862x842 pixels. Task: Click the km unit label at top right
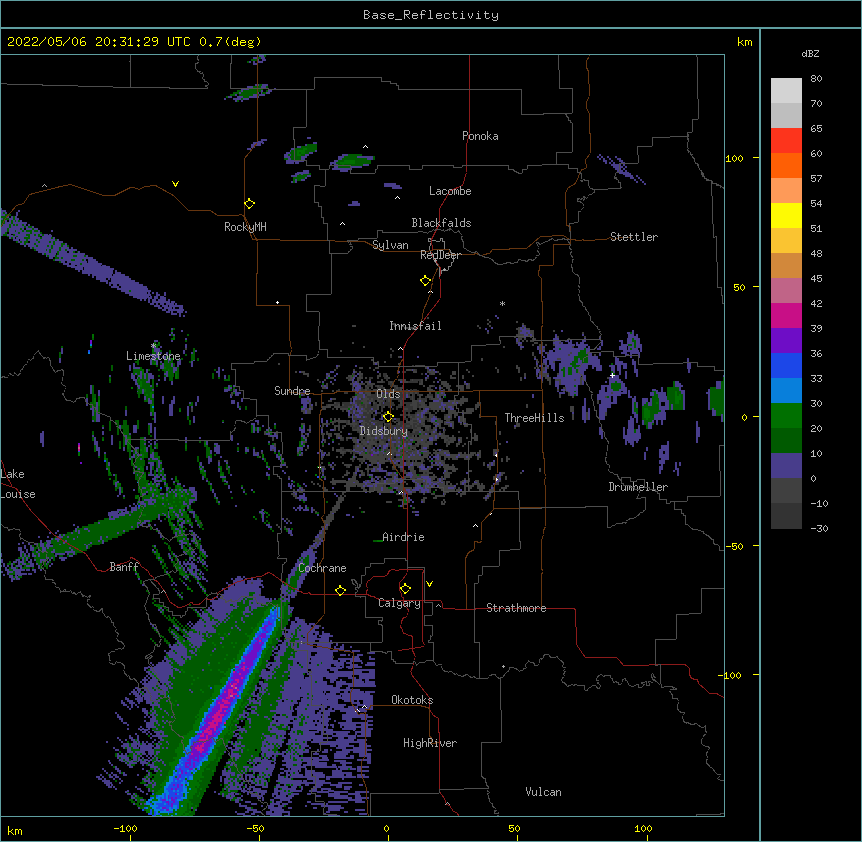745,42
